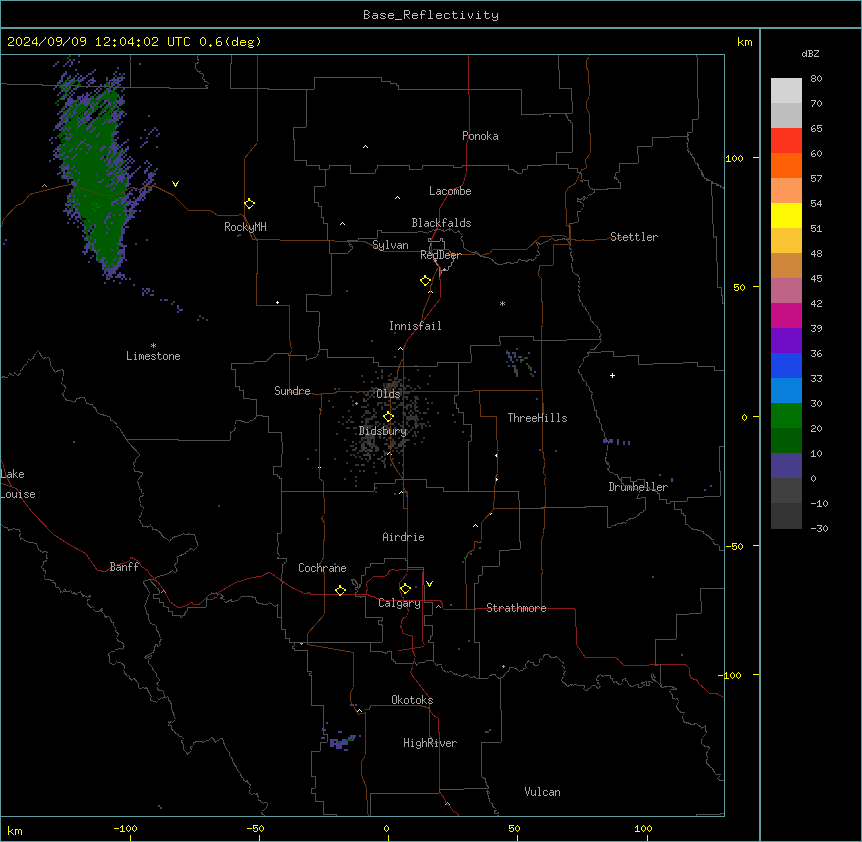Click the yellow diamond marker above Calgary label
Screen dimensions: 862x842
pyautogui.click(x=405, y=589)
